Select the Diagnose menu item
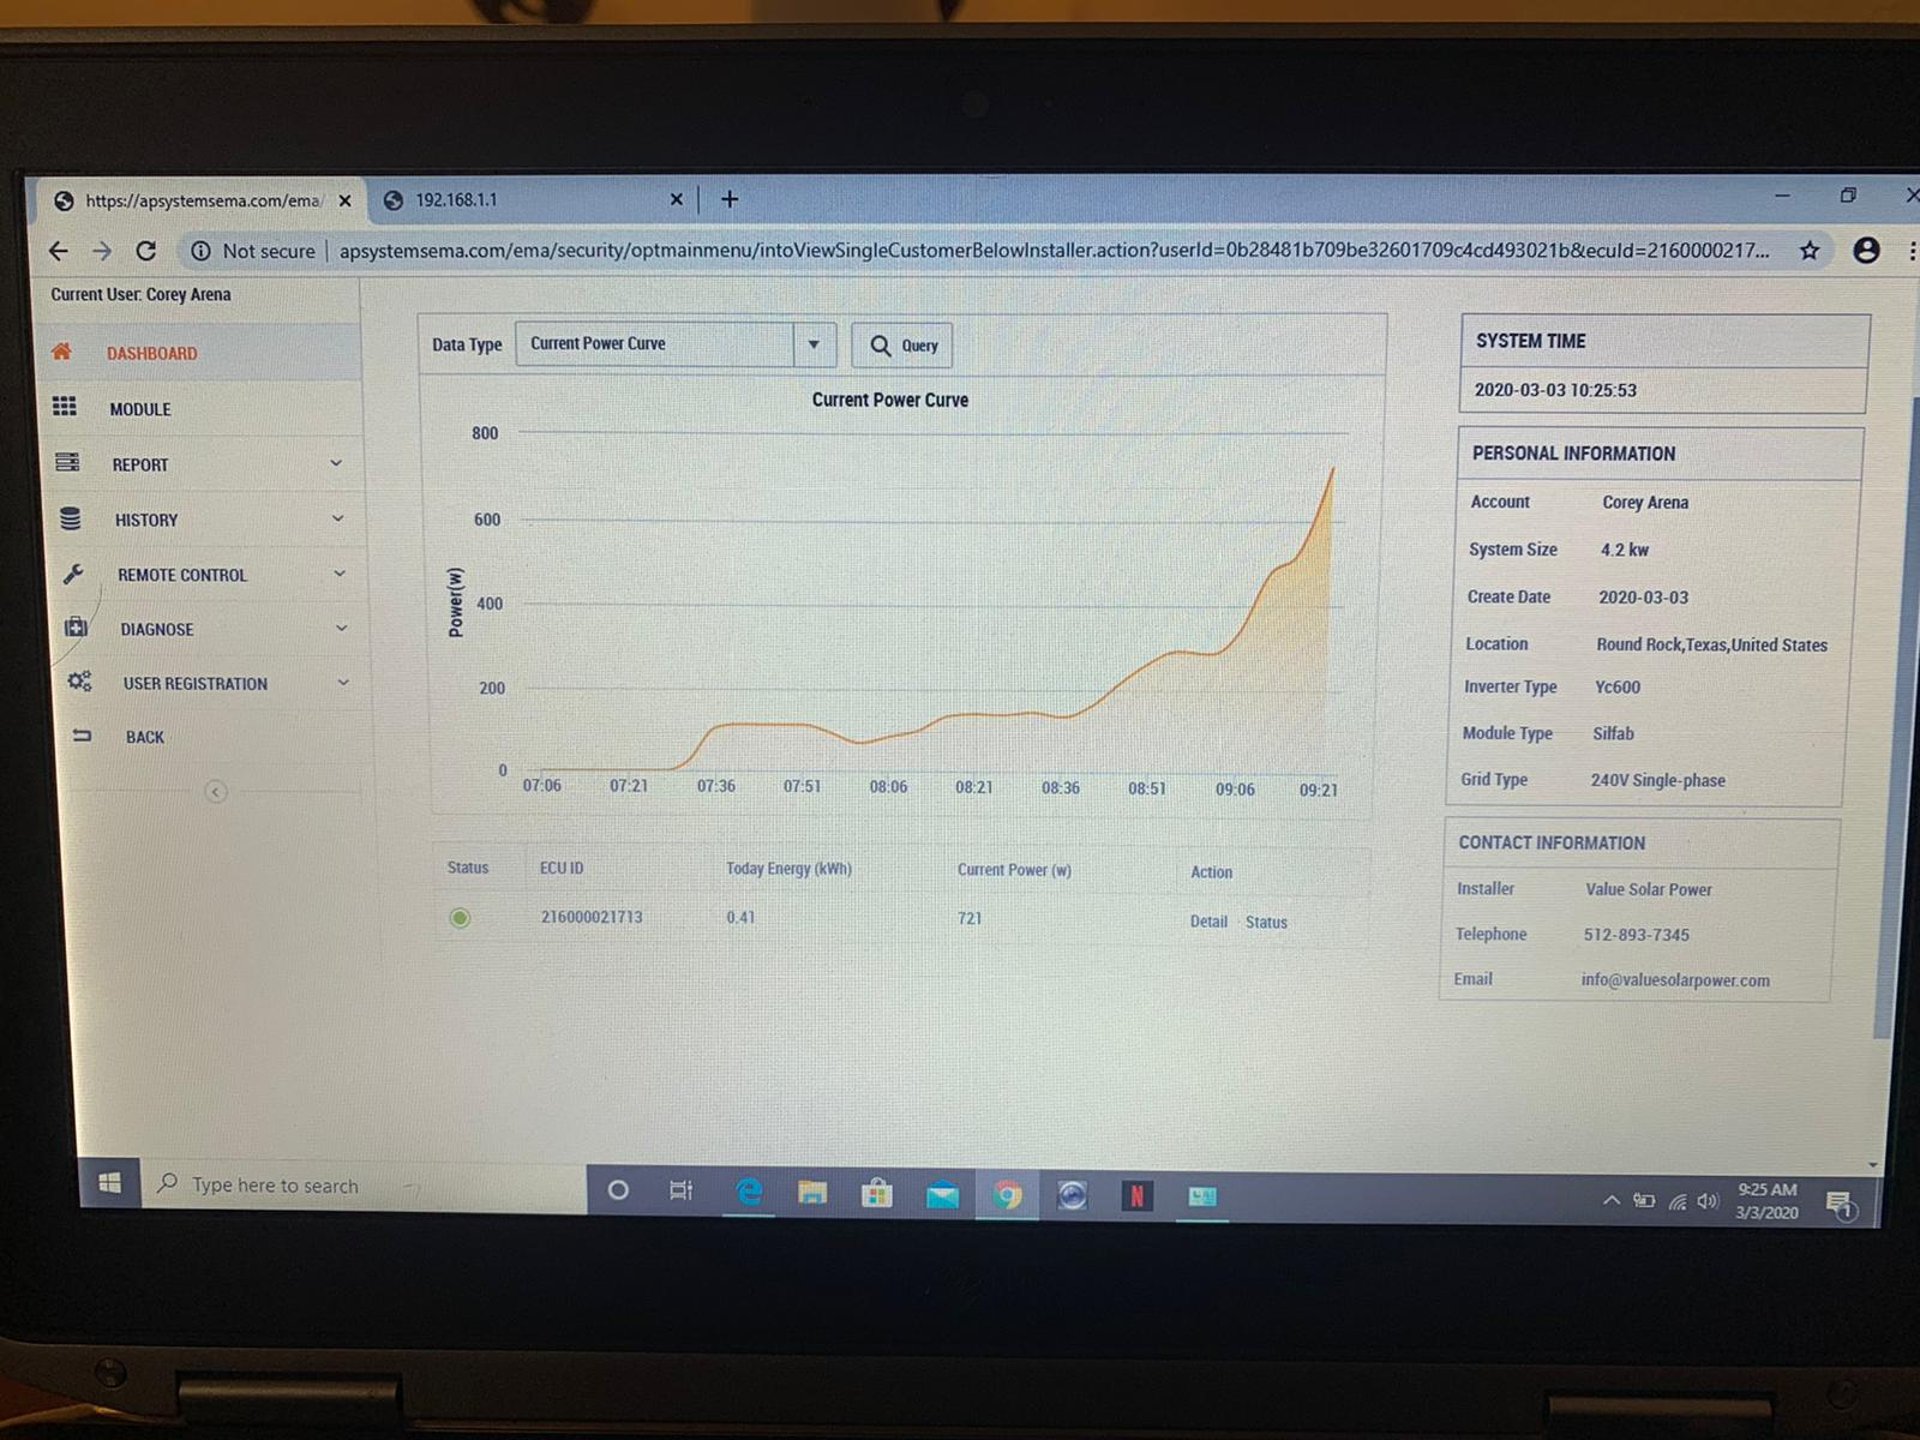1920x1440 pixels. click(x=157, y=629)
